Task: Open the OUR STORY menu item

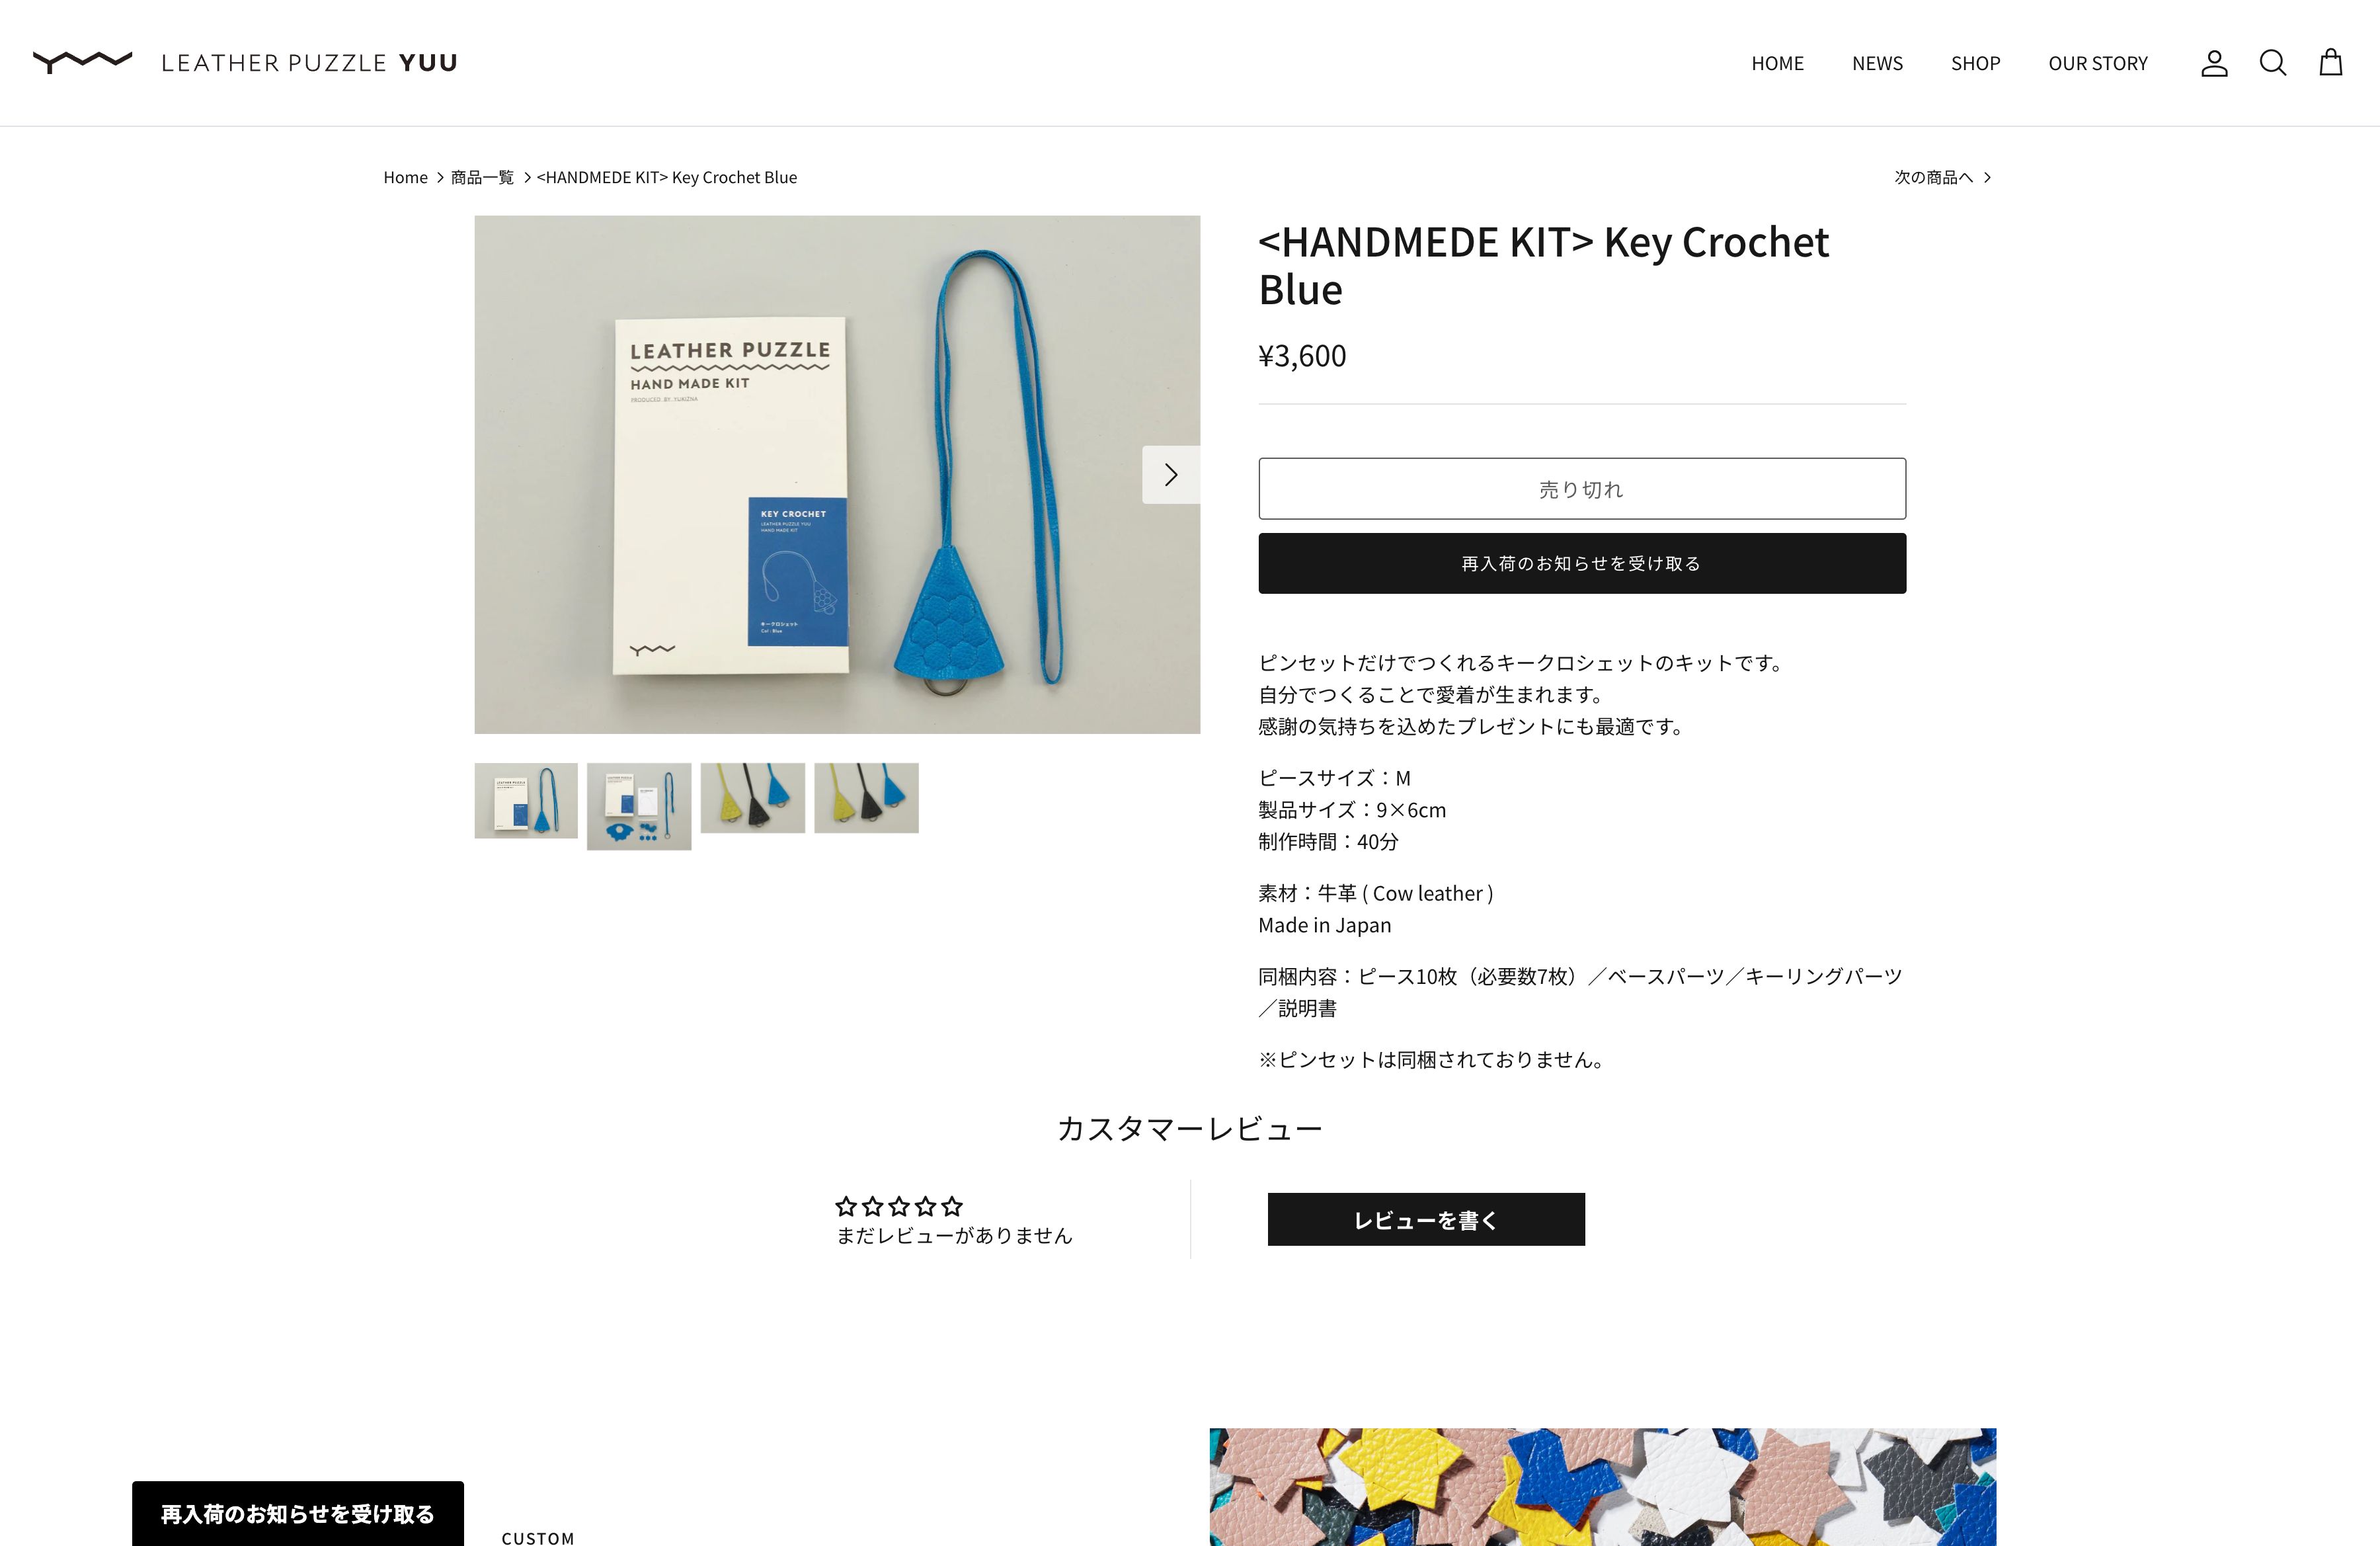Action: [x=2097, y=63]
